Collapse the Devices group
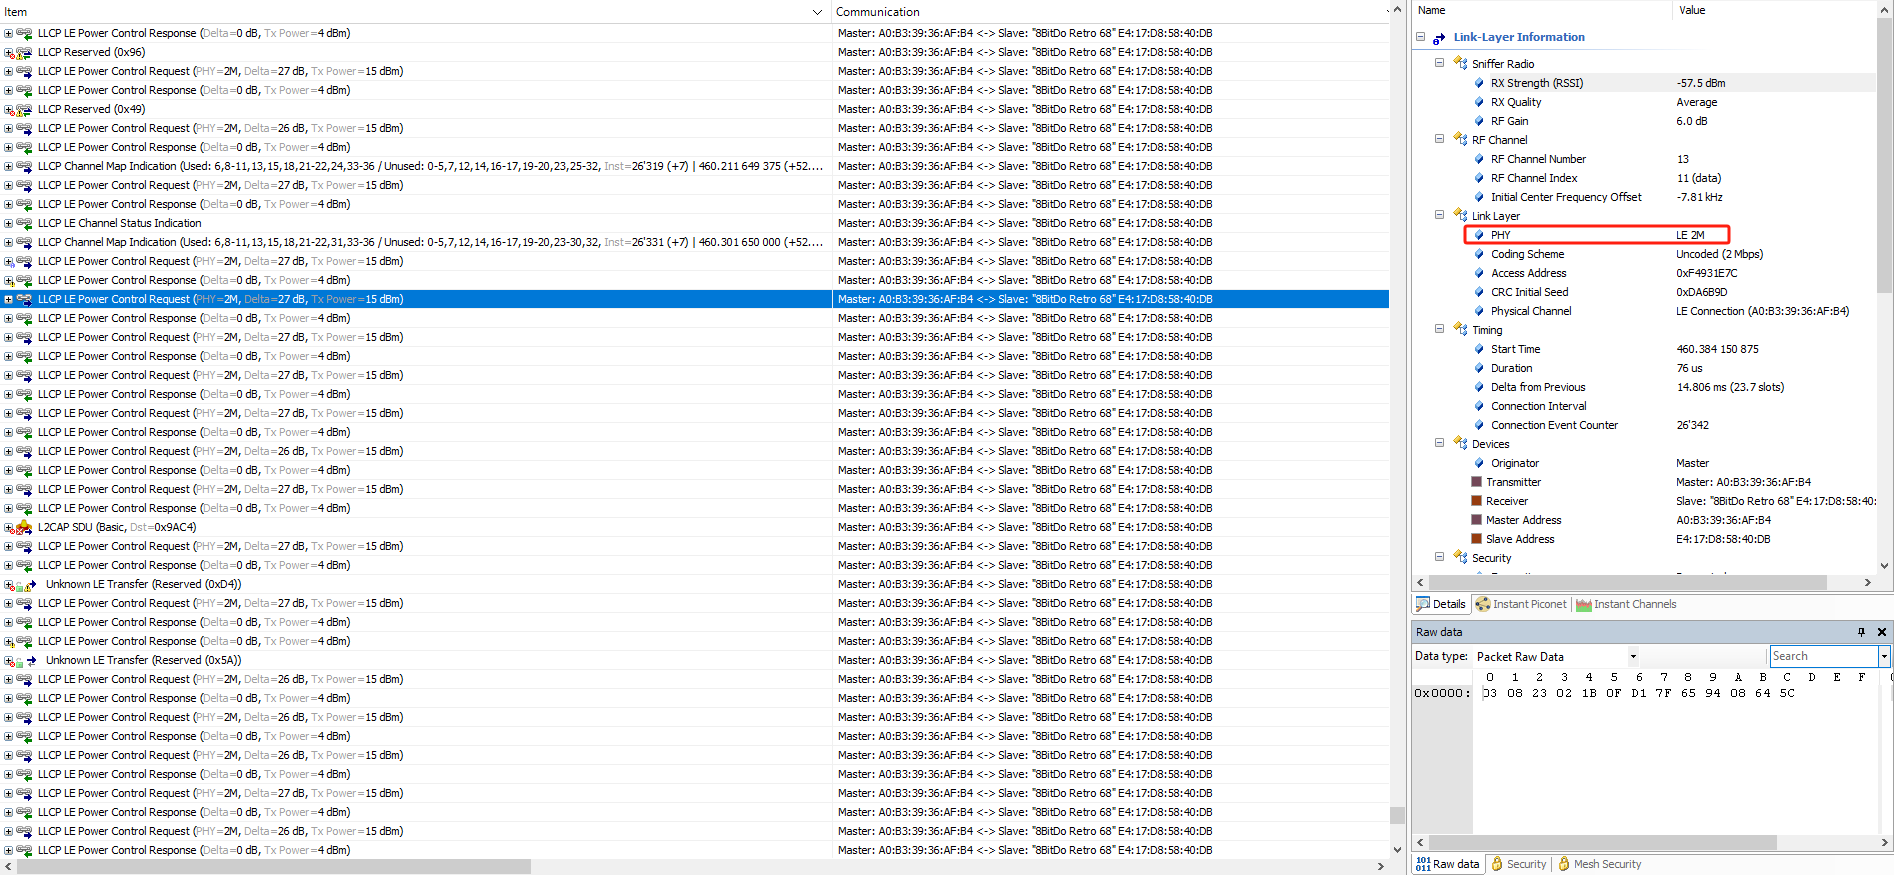Screen dimensions: 1894x875 (x=1439, y=442)
